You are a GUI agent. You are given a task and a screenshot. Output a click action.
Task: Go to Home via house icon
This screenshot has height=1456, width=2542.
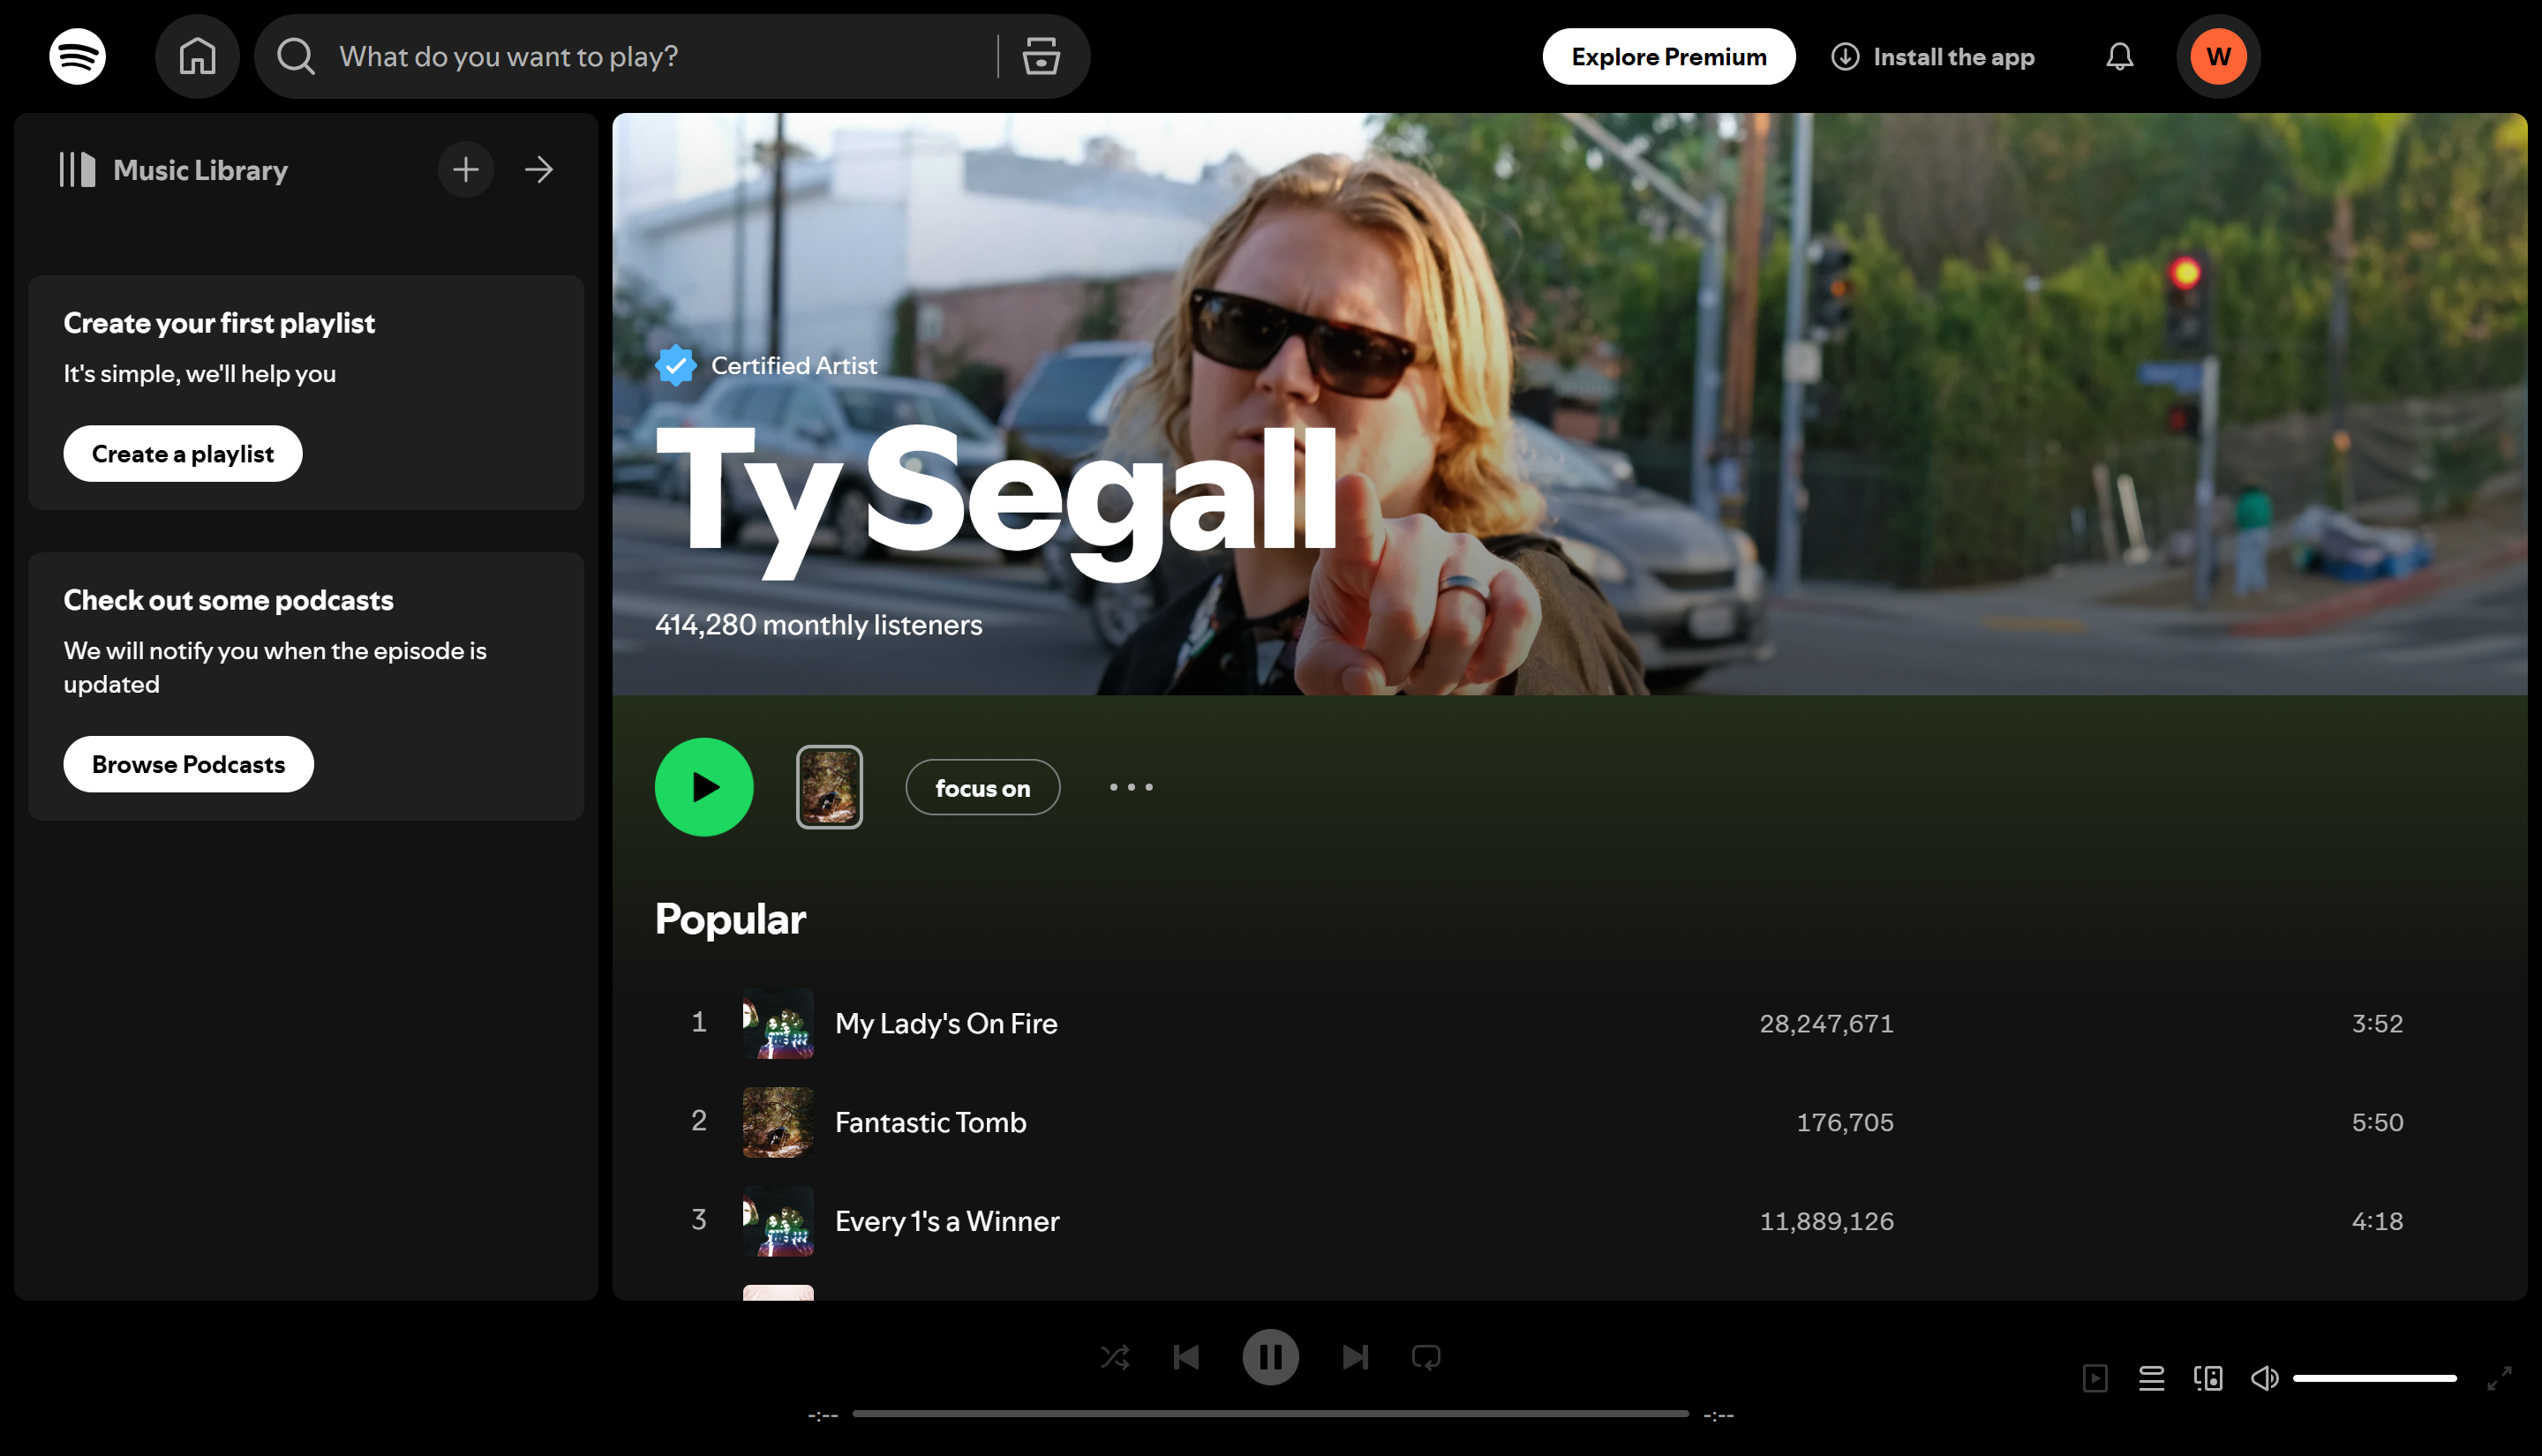[197, 57]
